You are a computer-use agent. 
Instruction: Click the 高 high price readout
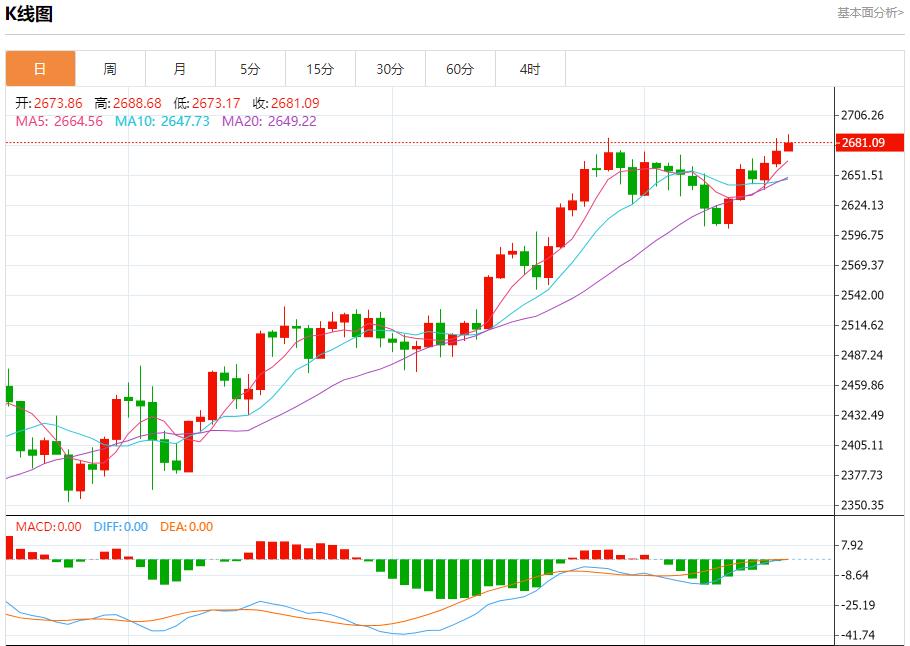128,103
